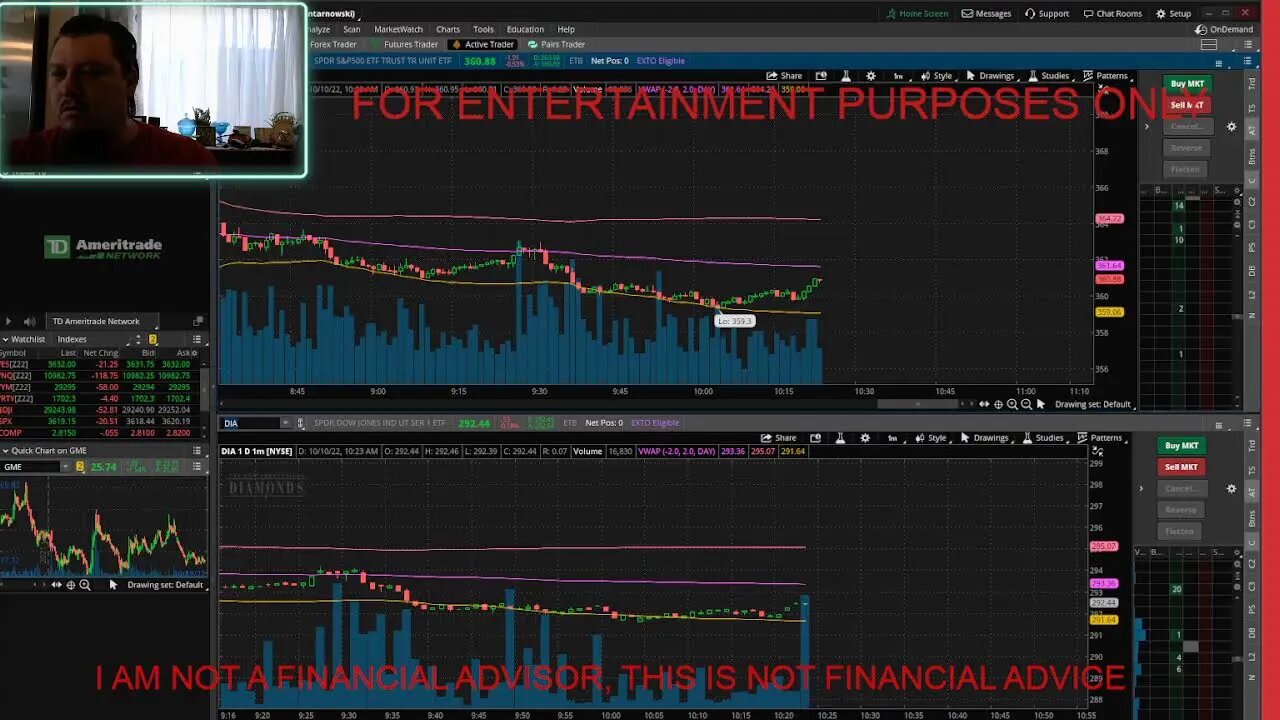
Task: Open the Messages panel
Action: (986, 14)
